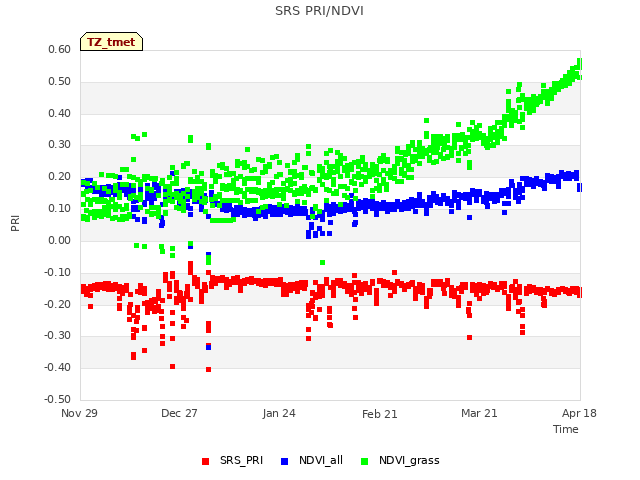Click the 0.30 y-axis tick label
Viewport: 640px width, 480px height.
pyautogui.click(x=60, y=144)
